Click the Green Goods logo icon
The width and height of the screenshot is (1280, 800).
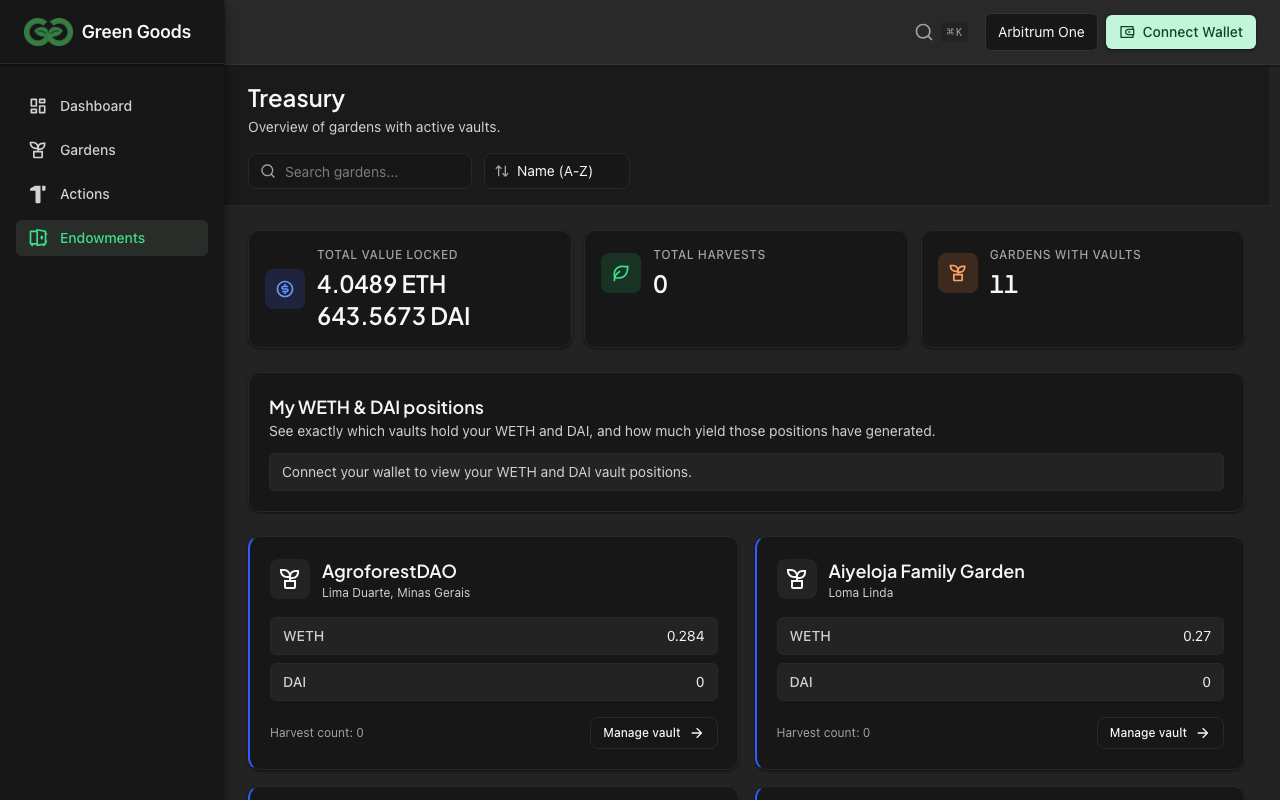point(48,32)
